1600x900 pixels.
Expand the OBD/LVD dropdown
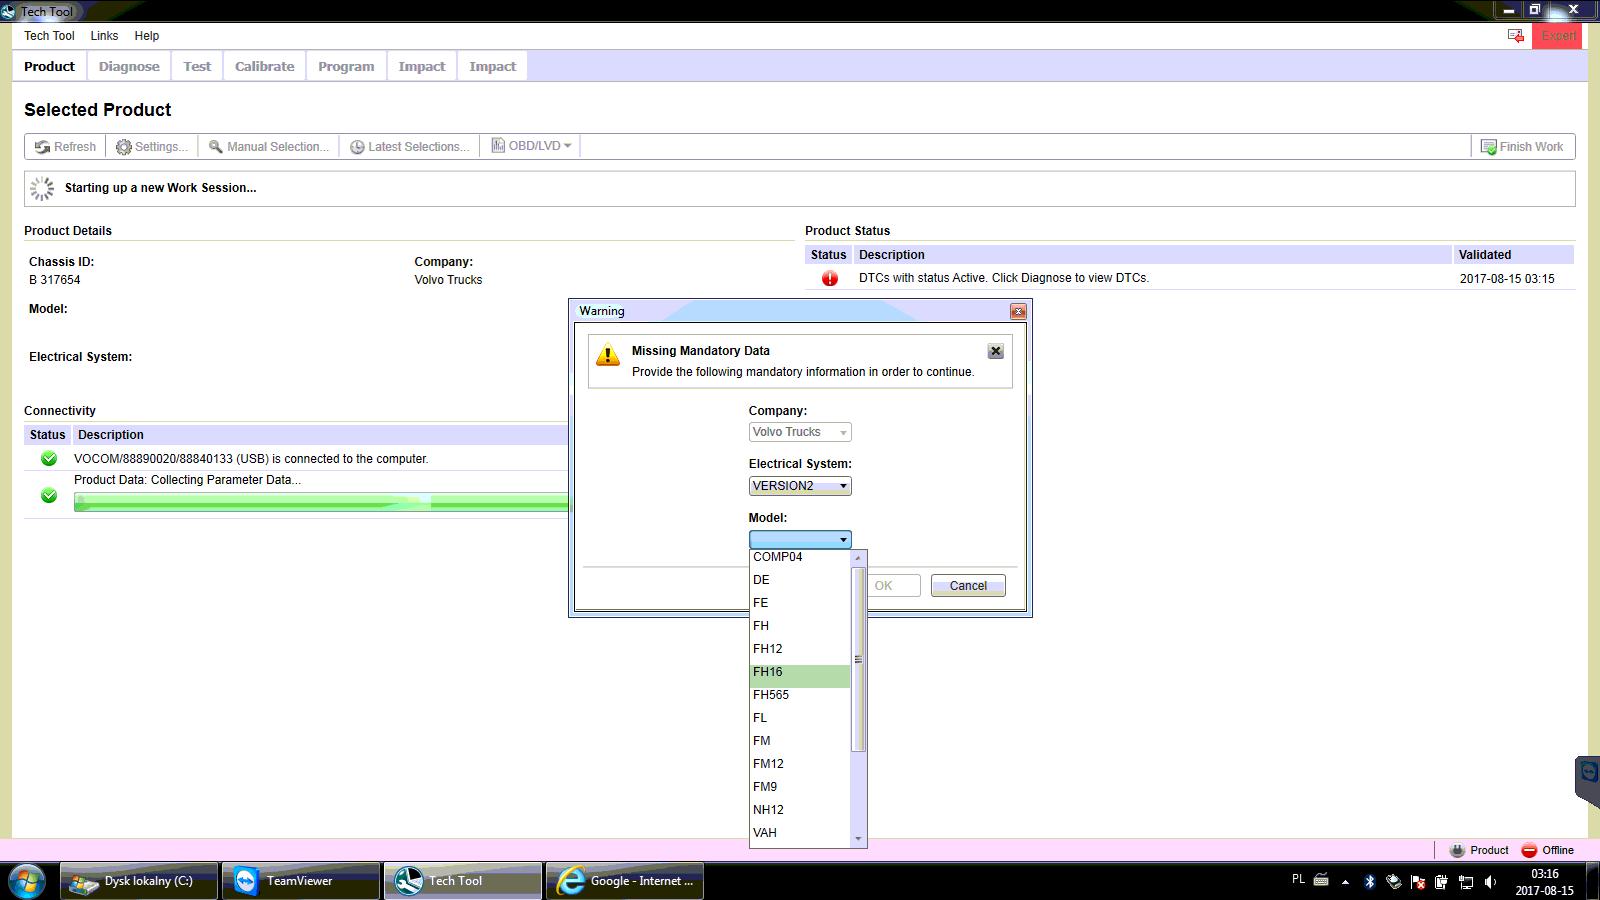(531, 146)
